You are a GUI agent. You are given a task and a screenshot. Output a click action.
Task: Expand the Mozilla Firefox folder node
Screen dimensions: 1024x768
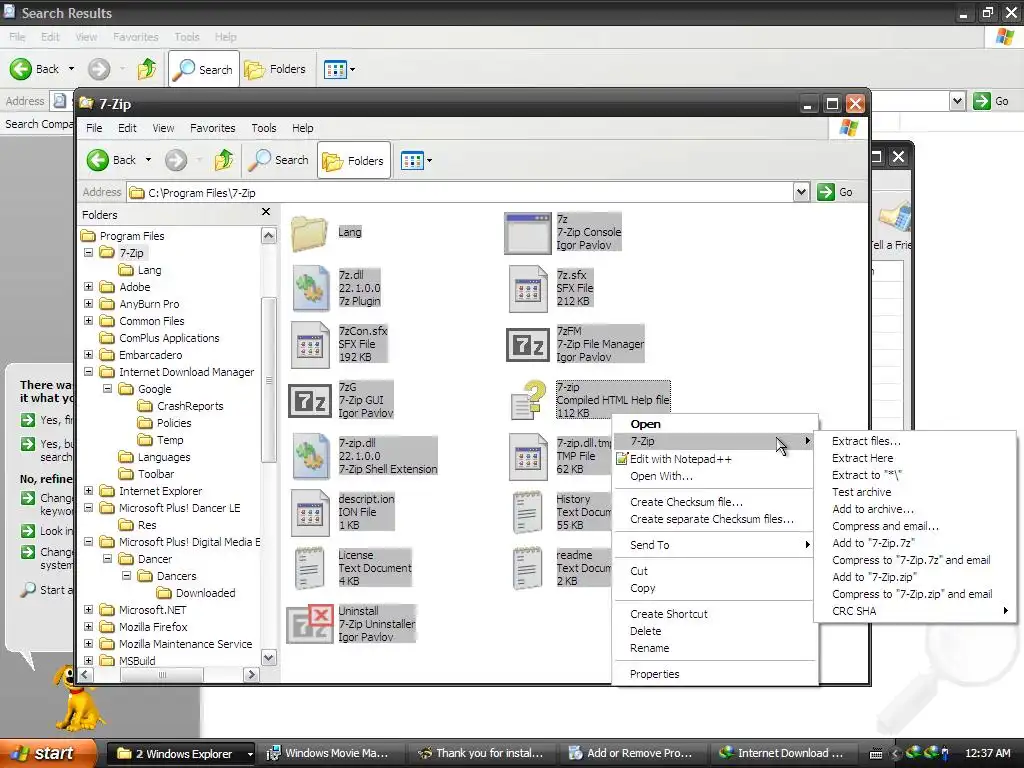tap(88, 627)
